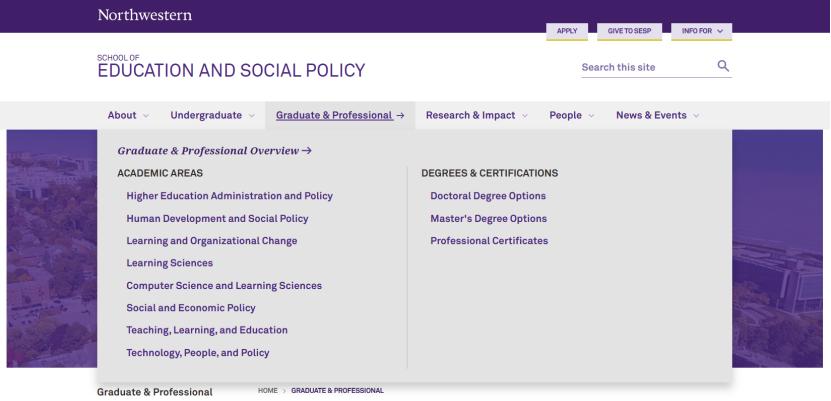This screenshot has width=831, height=401.
Task: Click the Northwestern logo
Action: [145, 14]
